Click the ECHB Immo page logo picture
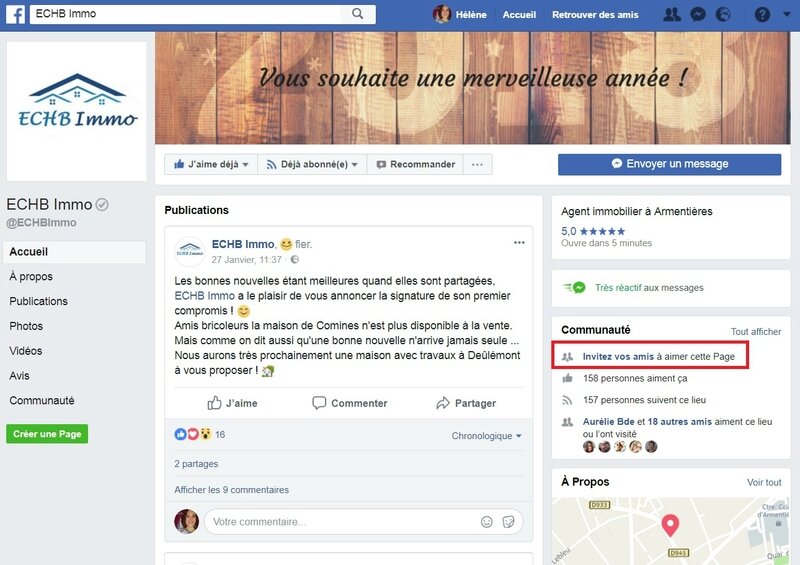This screenshot has height=565, width=800. tap(77, 111)
